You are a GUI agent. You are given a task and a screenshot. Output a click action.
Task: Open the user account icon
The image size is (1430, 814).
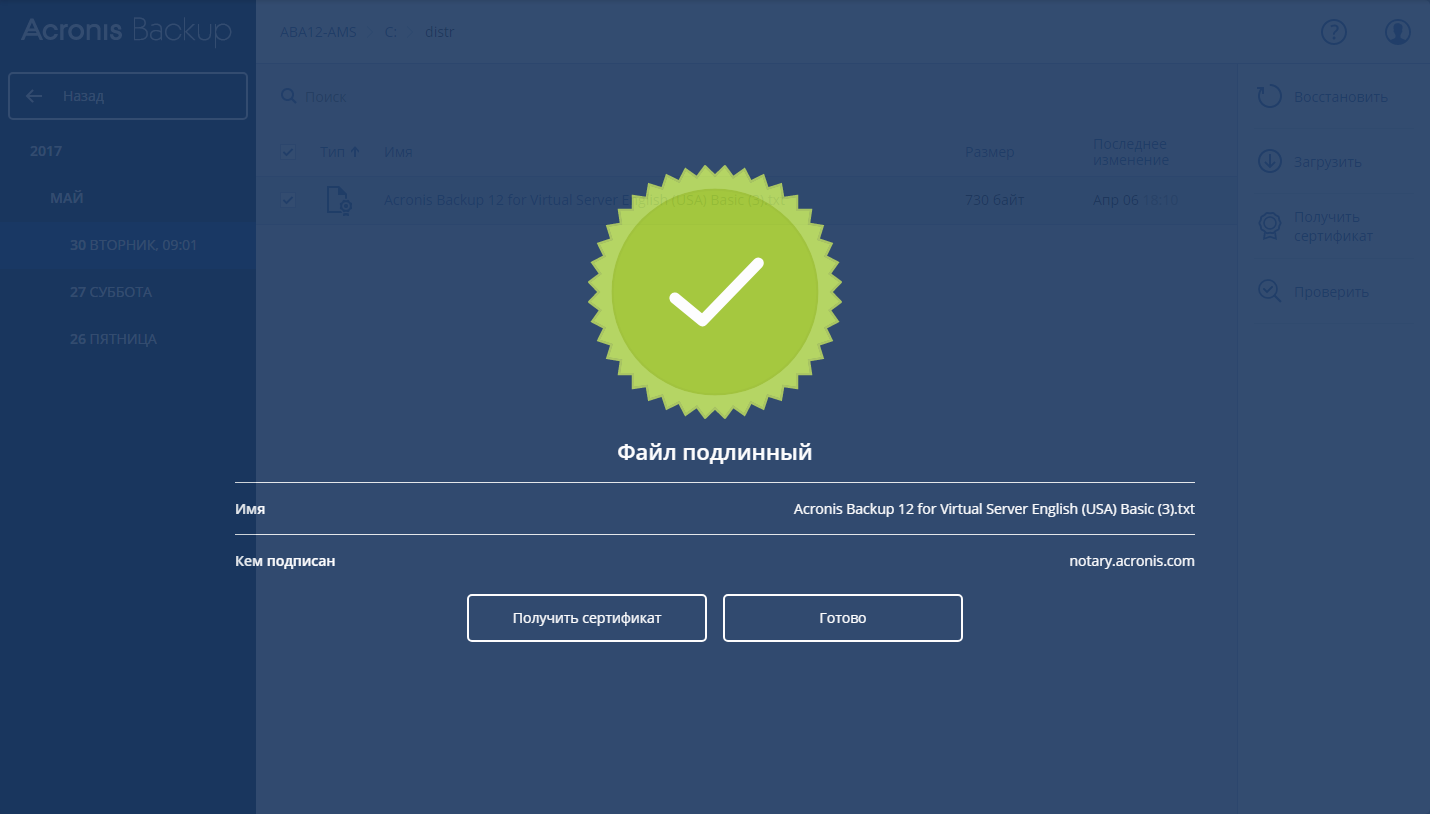[1398, 32]
